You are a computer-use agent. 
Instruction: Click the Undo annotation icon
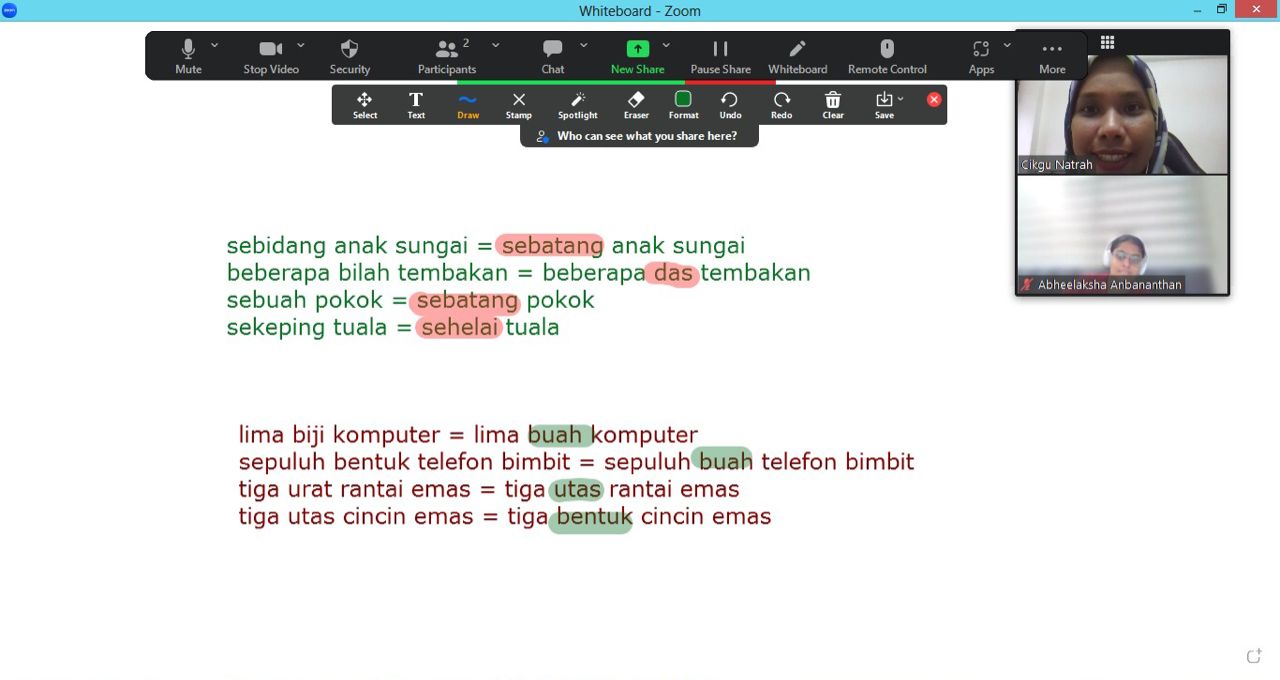click(x=730, y=104)
